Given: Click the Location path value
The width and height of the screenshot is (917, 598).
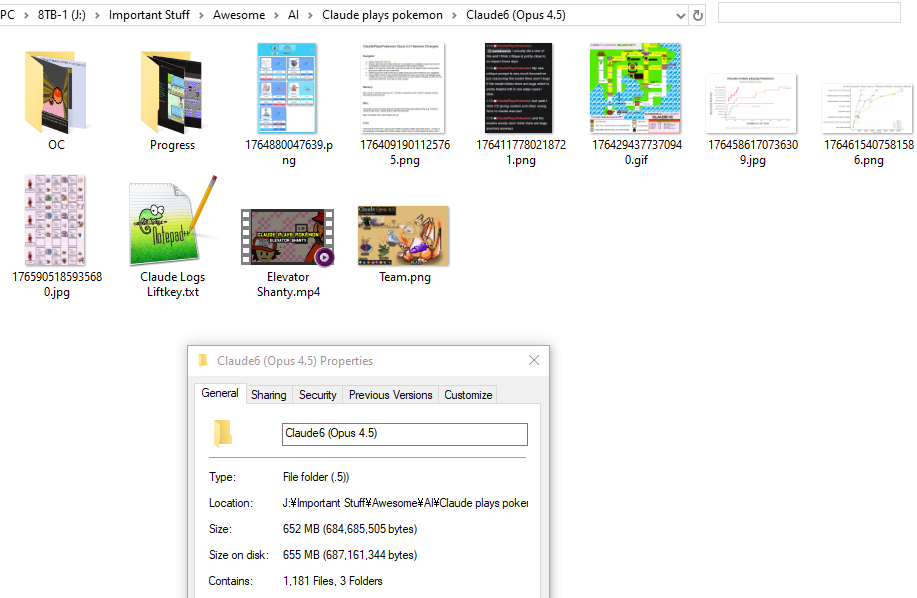Looking at the screenshot, I should pyautogui.click(x=405, y=503).
